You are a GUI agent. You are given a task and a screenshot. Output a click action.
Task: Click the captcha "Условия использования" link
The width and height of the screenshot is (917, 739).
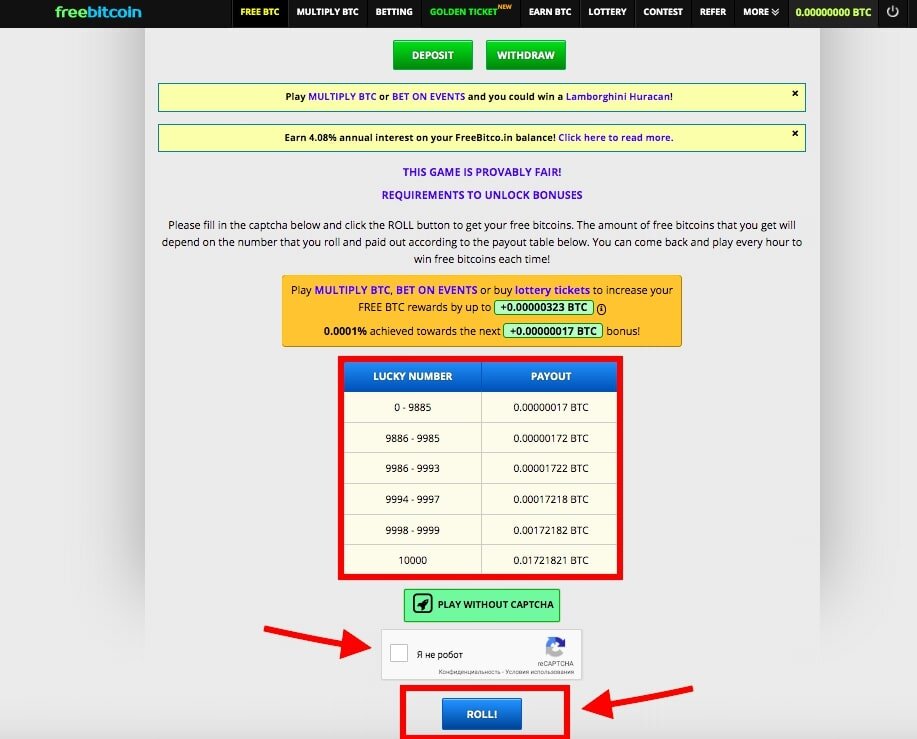(540, 672)
